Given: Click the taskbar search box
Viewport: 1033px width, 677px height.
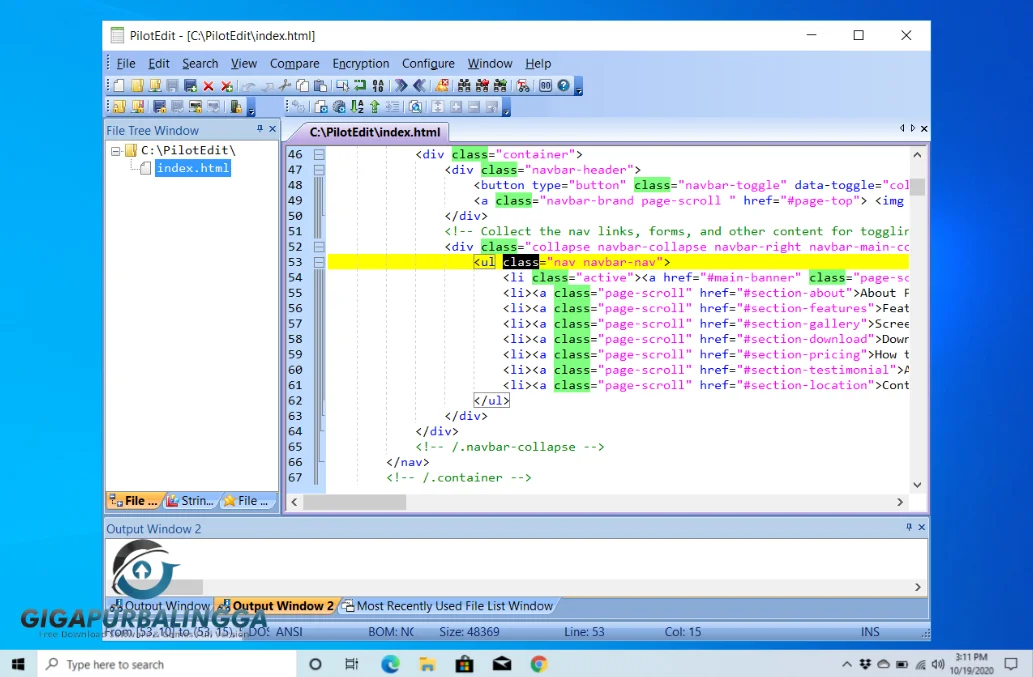Looking at the screenshot, I should click(x=166, y=664).
